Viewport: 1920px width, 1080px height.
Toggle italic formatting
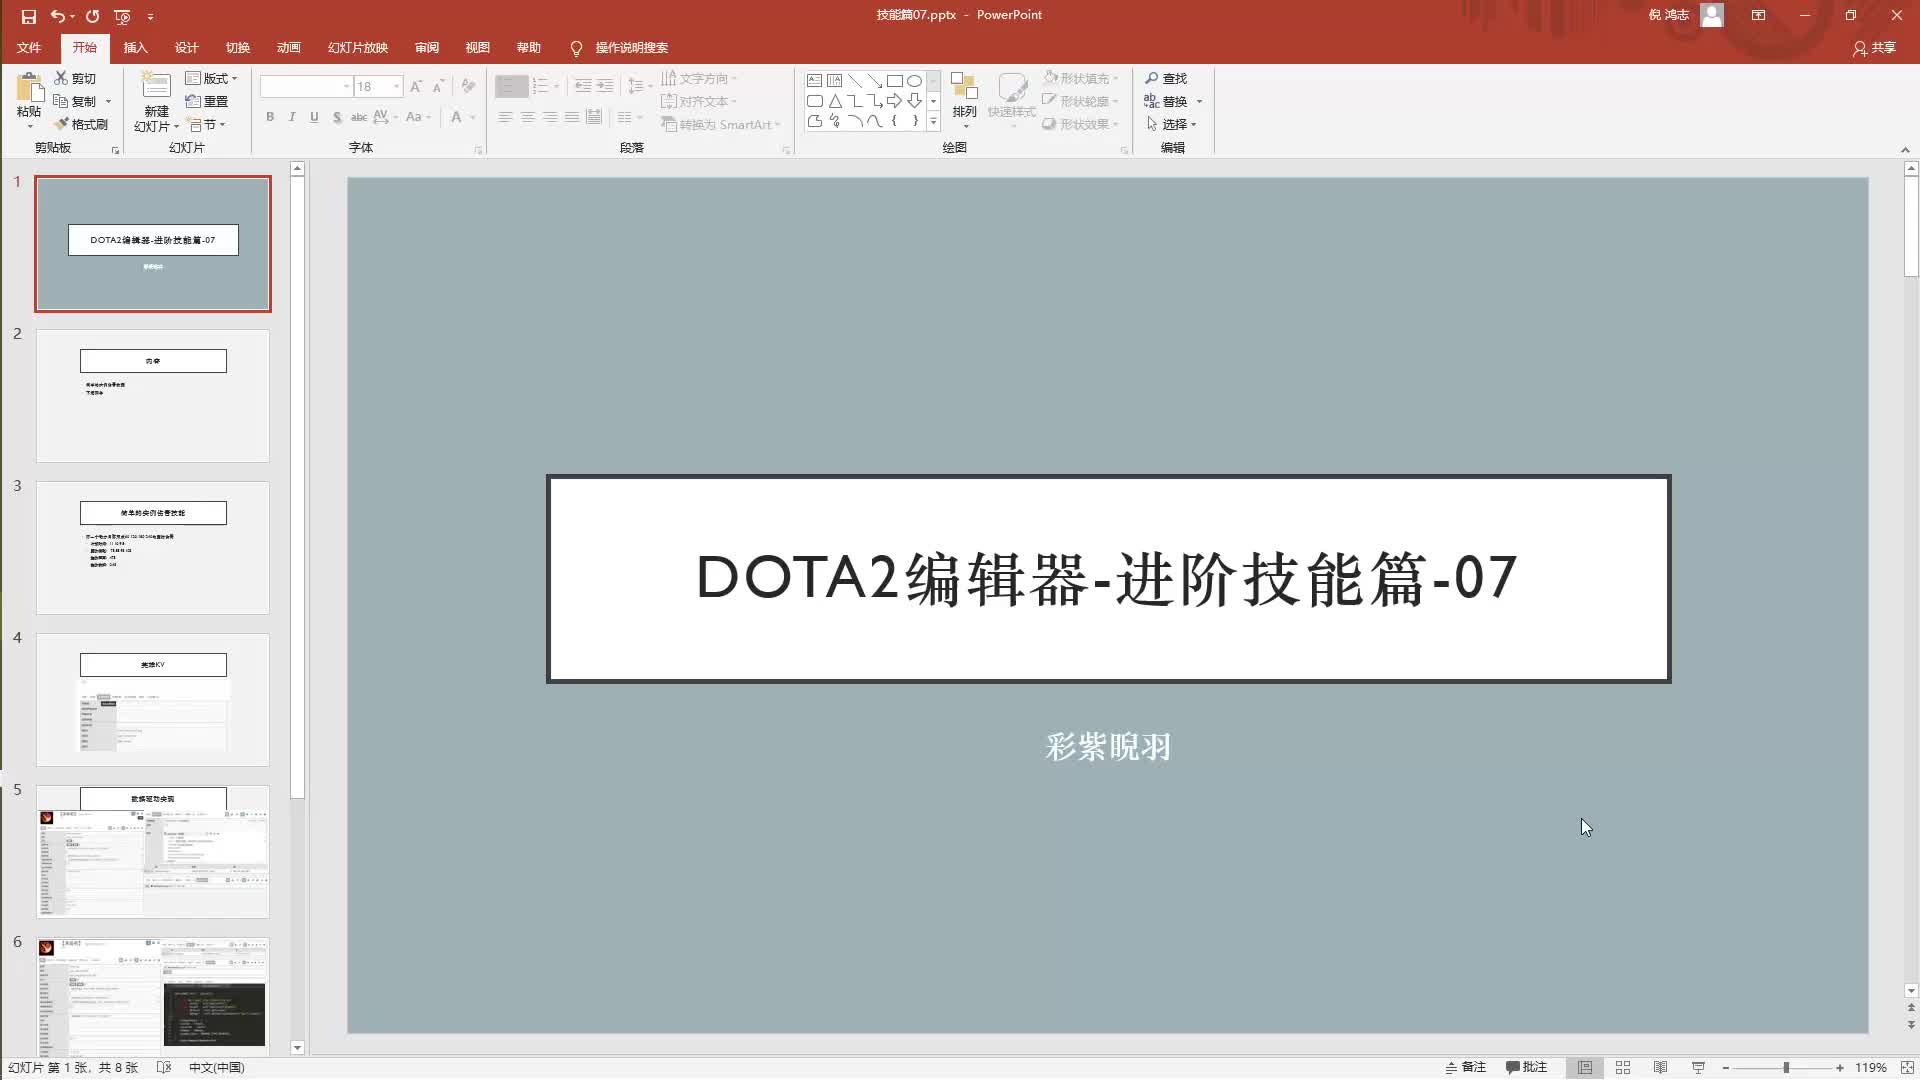(292, 117)
